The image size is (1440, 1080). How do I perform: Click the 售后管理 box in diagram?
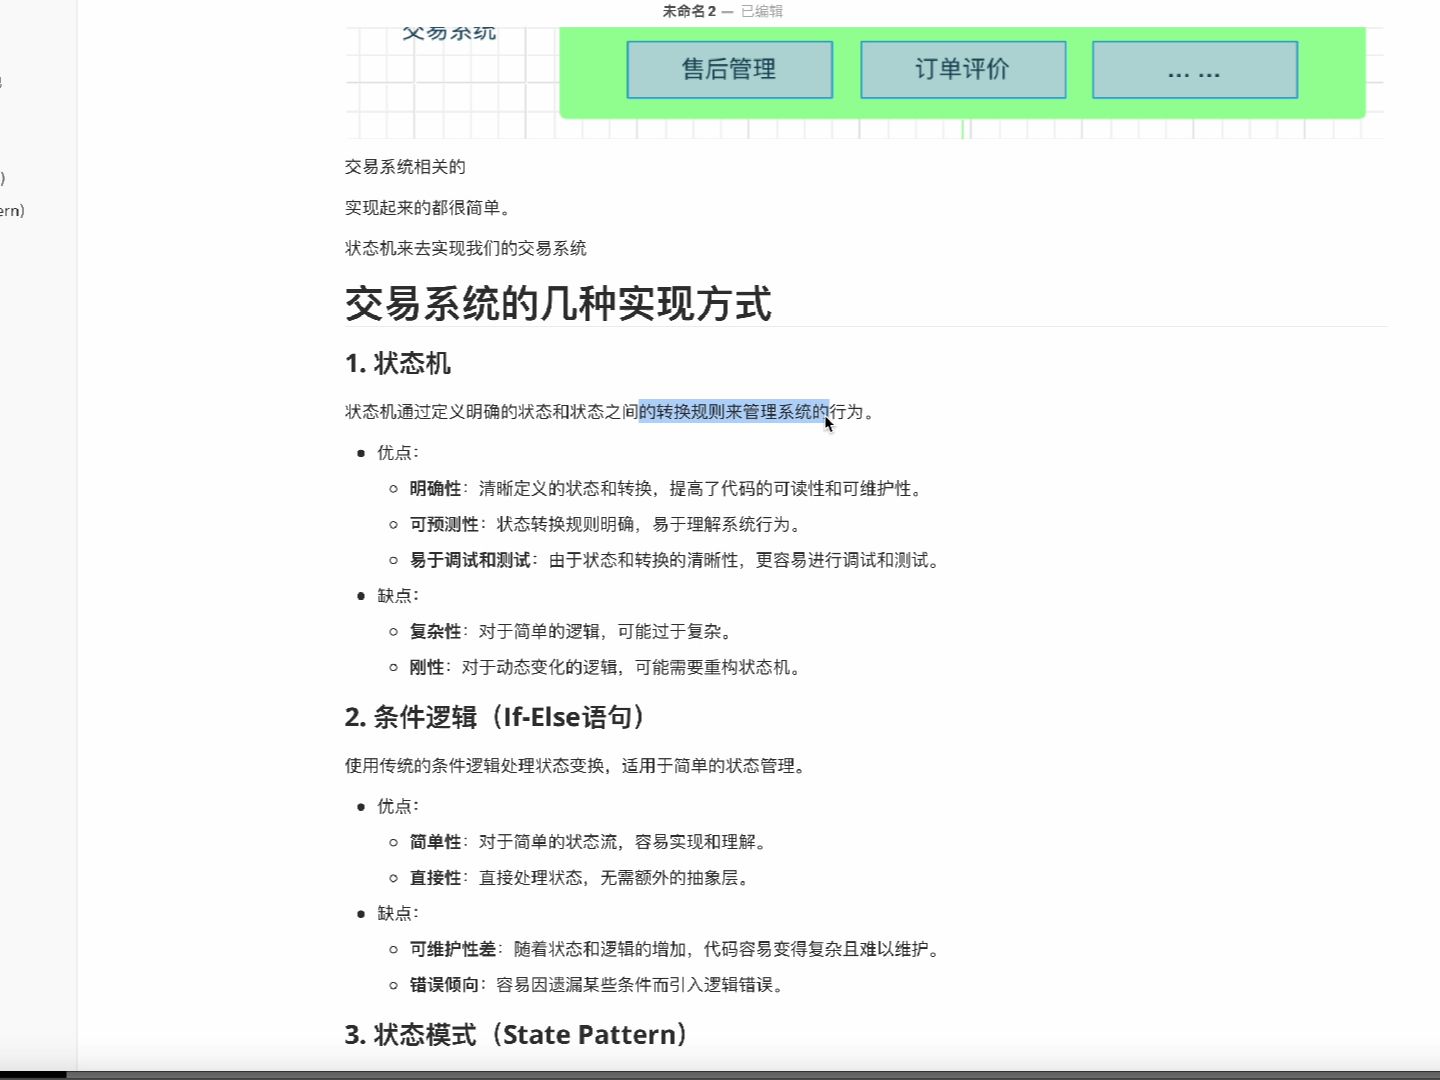(x=730, y=70)
